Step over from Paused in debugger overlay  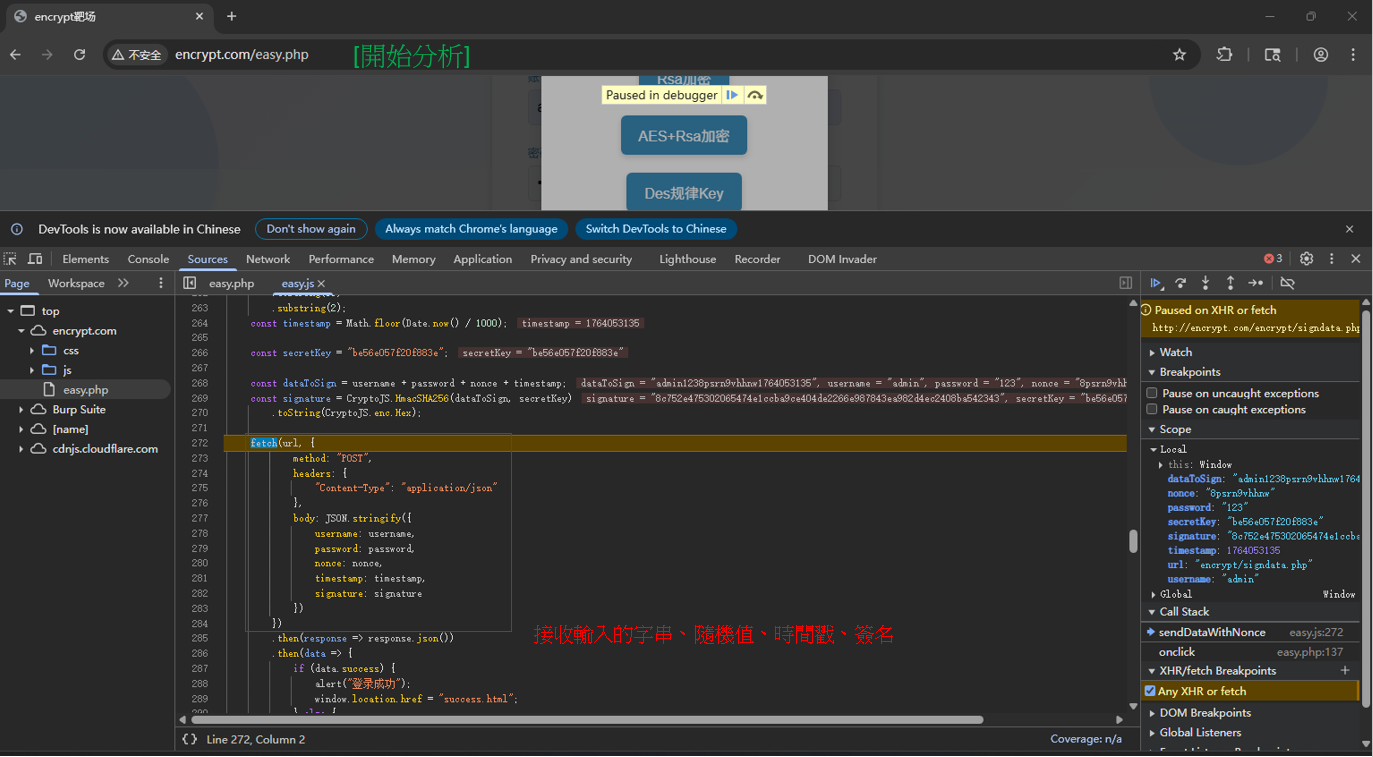tap(755, 95)
